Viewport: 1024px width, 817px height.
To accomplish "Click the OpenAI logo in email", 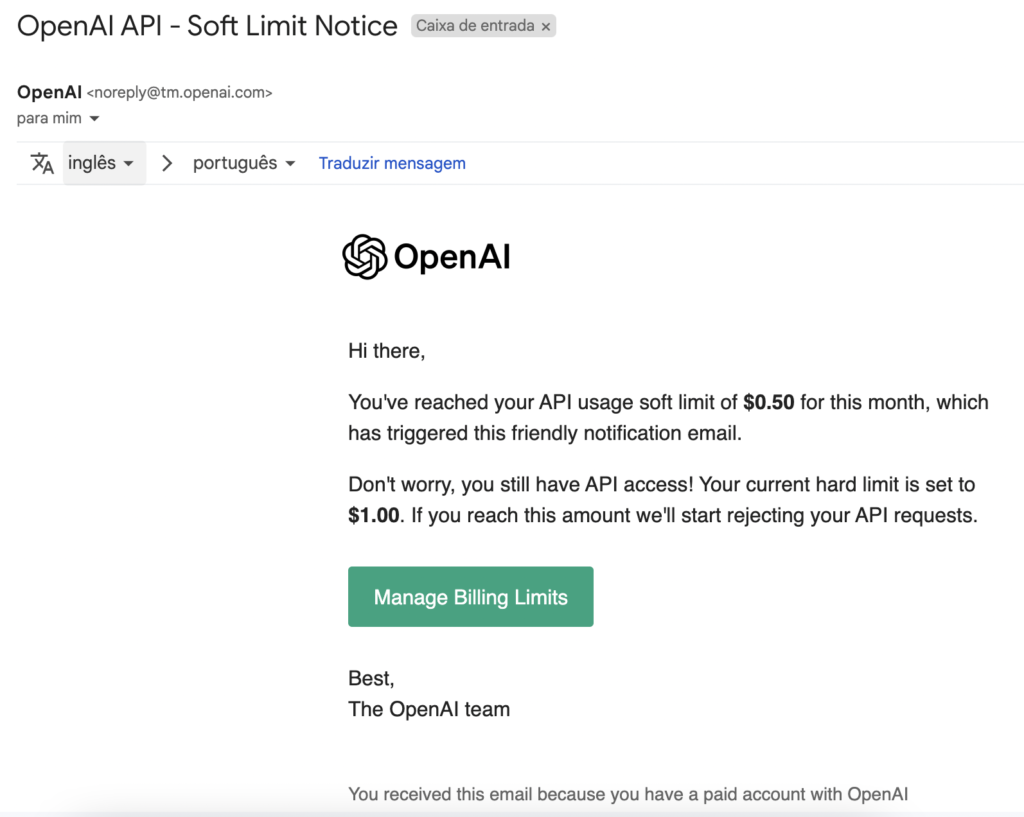I will pos(426,257).
